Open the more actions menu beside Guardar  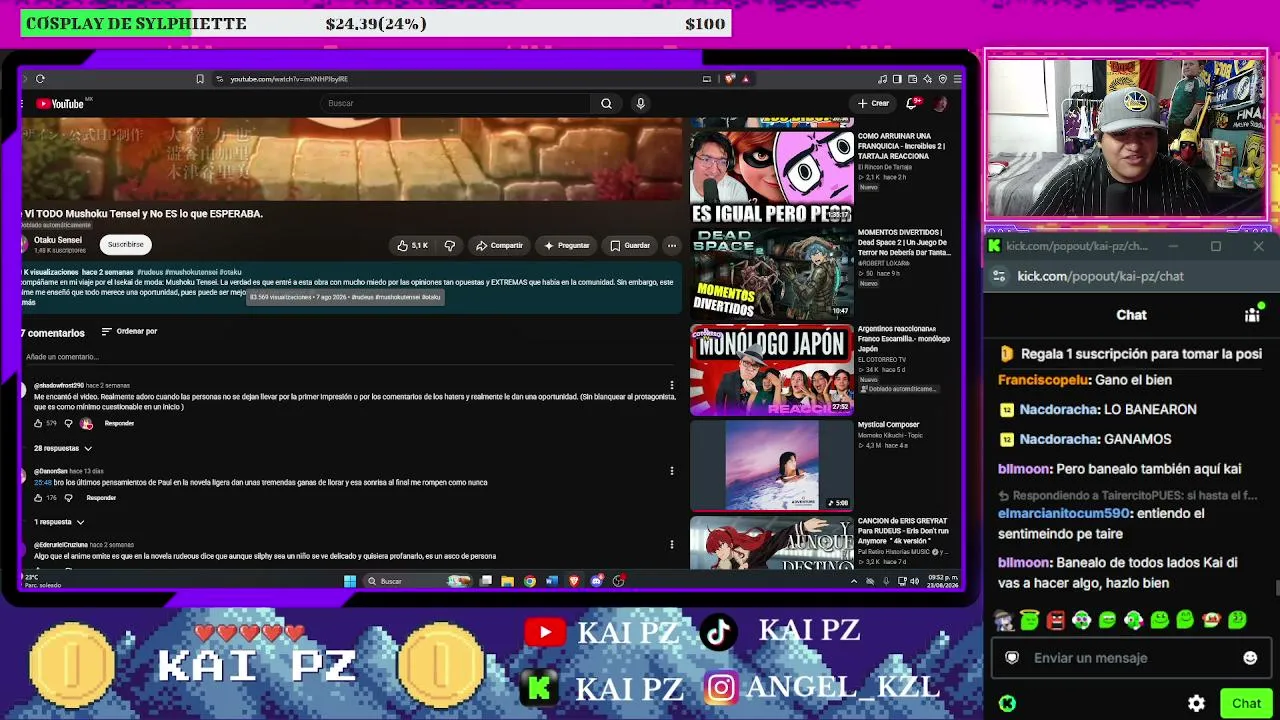coord(672,245)
